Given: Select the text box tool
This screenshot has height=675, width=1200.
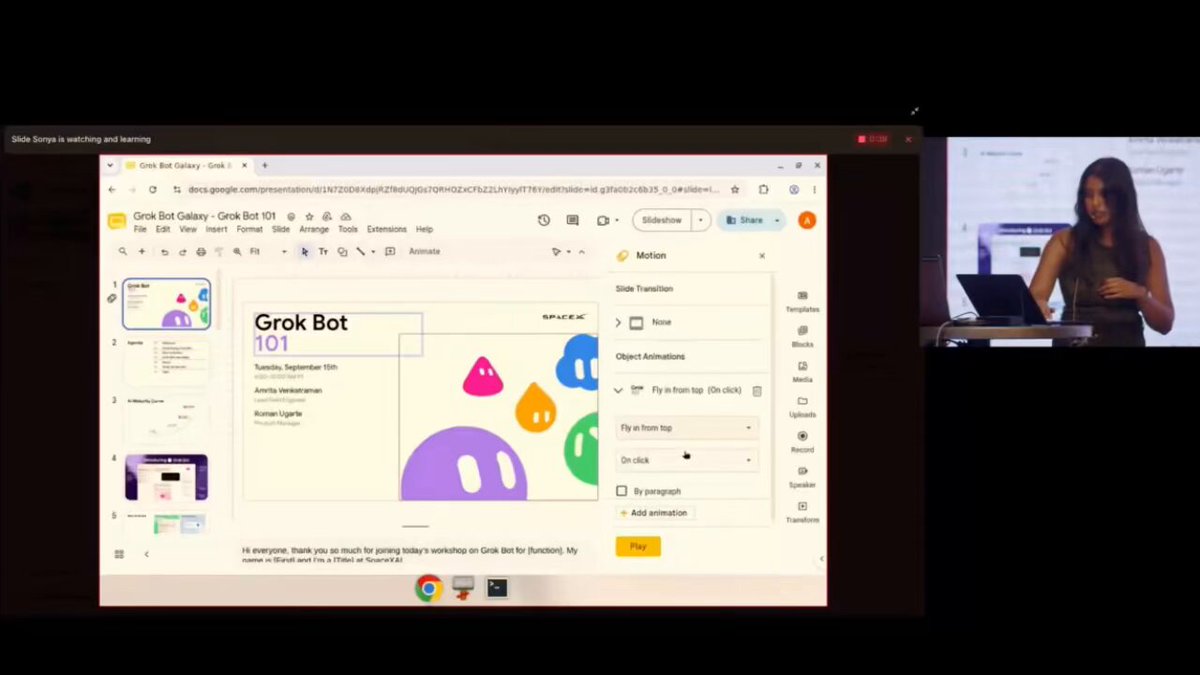Looking at the screenshot, I should [x=323, y=252].
